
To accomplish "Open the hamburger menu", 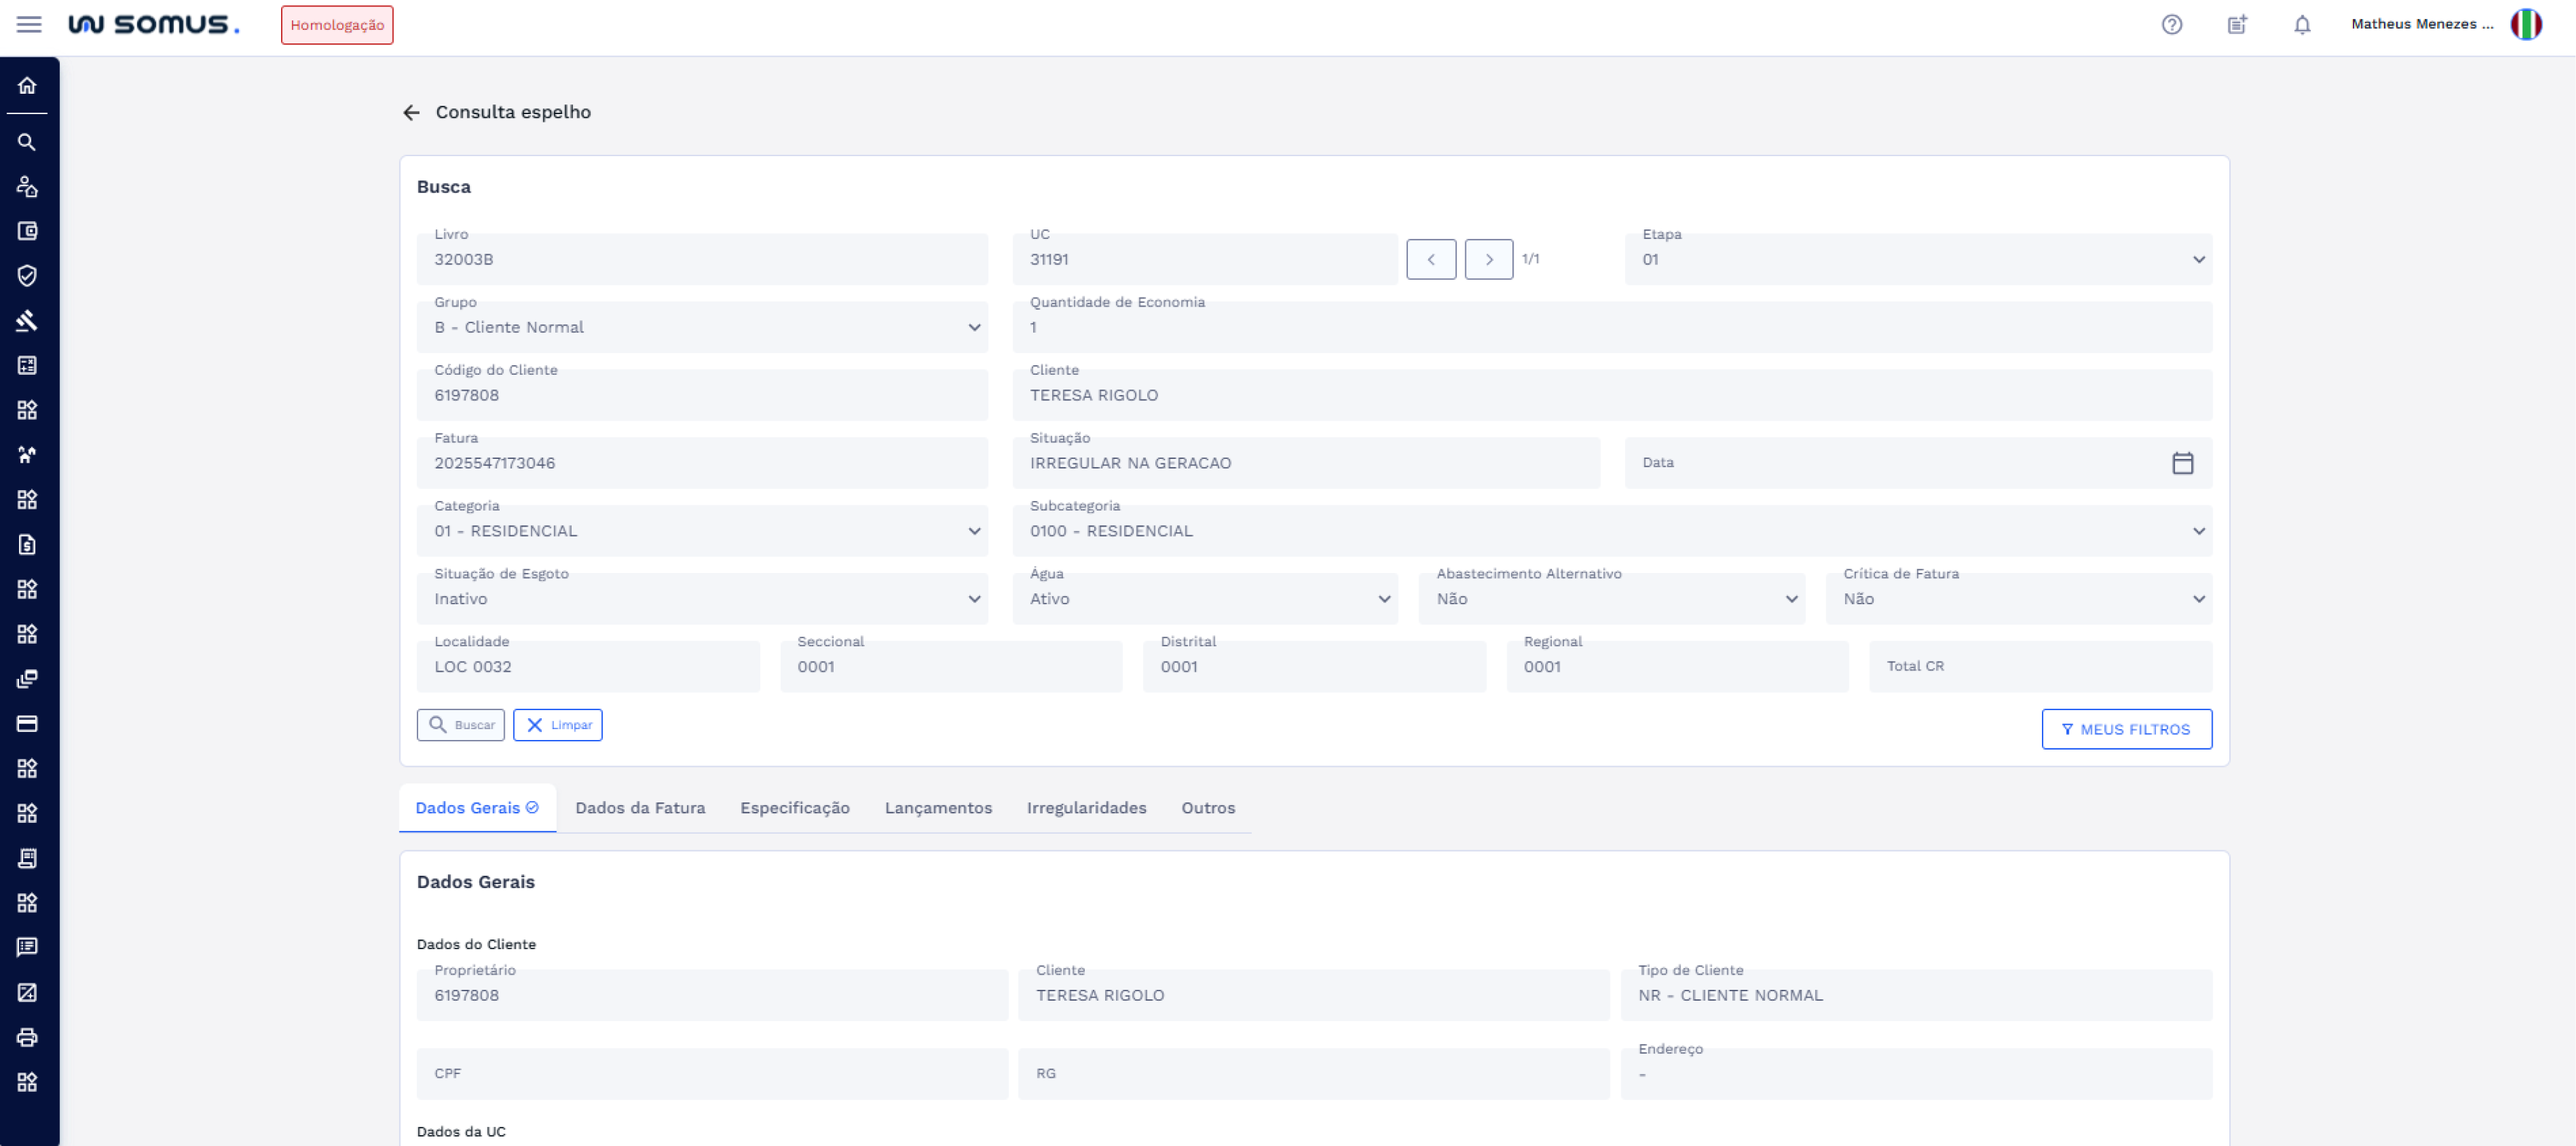I will coord(29,24).
